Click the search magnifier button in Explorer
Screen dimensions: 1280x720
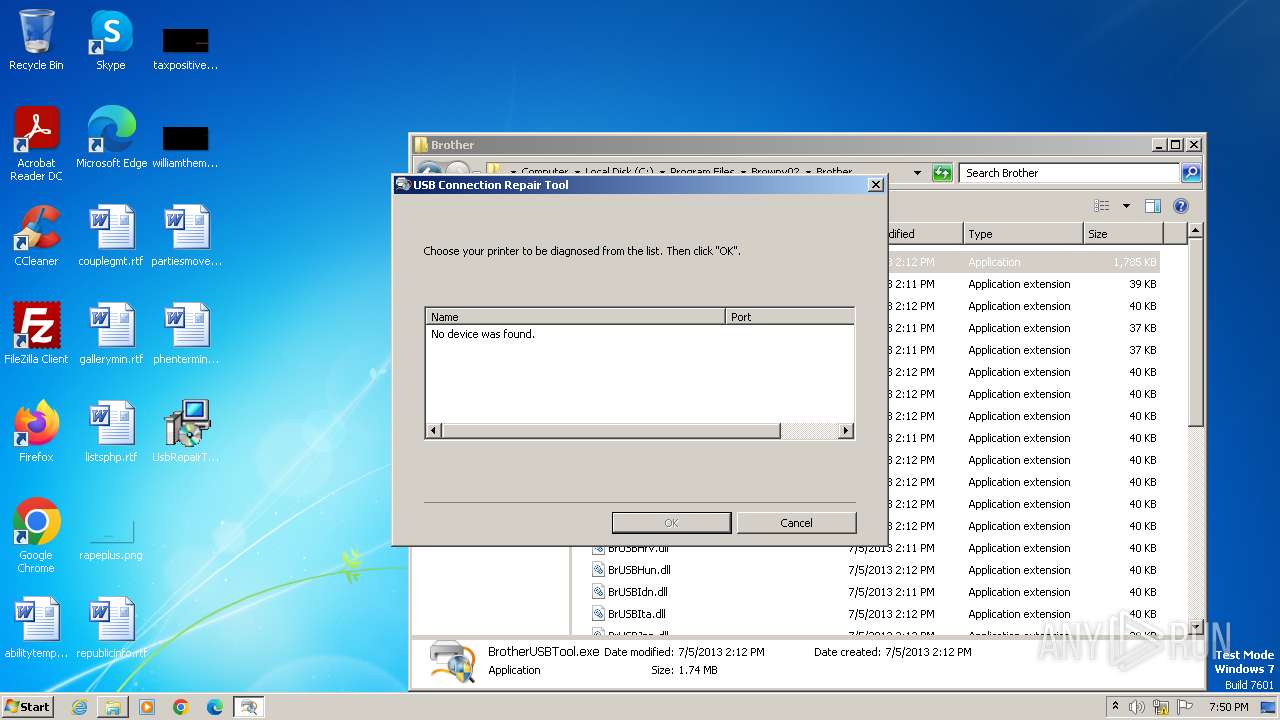coord(1190,173)
